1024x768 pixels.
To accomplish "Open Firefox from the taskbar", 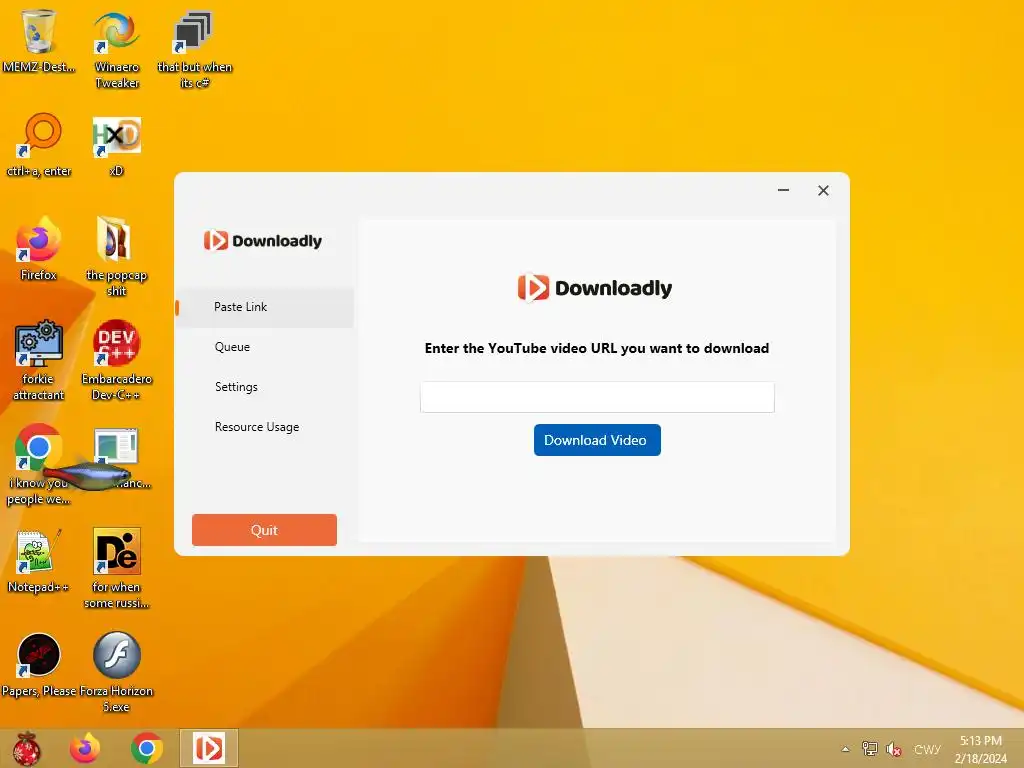I will pos(85,748).
